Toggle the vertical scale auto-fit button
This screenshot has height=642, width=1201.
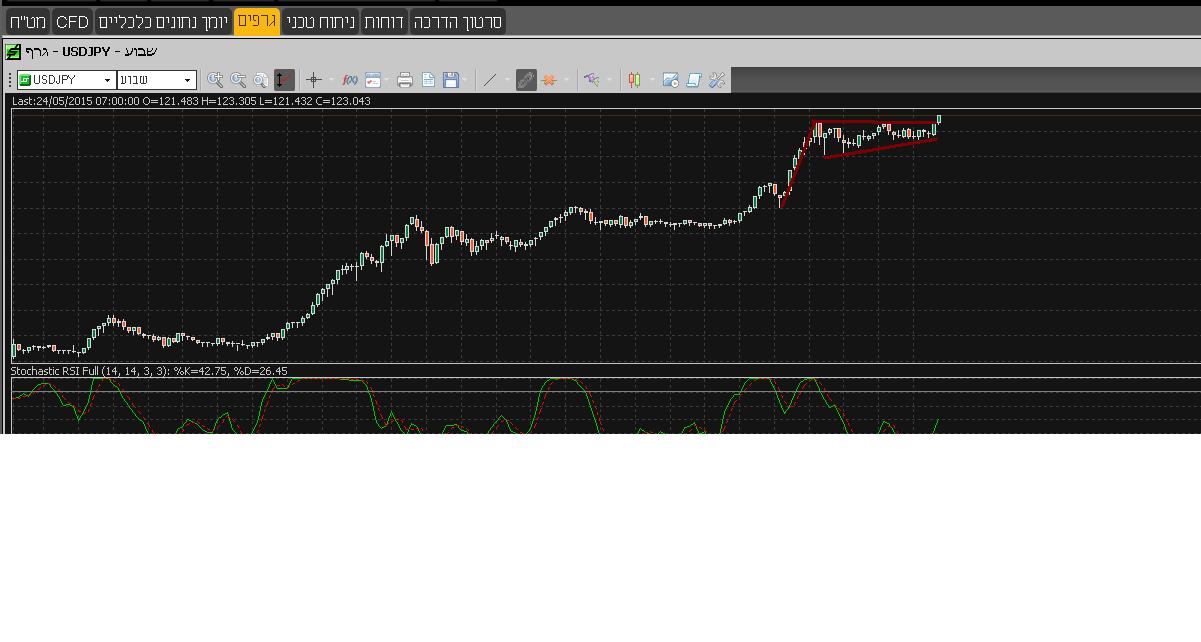point(284,80)
